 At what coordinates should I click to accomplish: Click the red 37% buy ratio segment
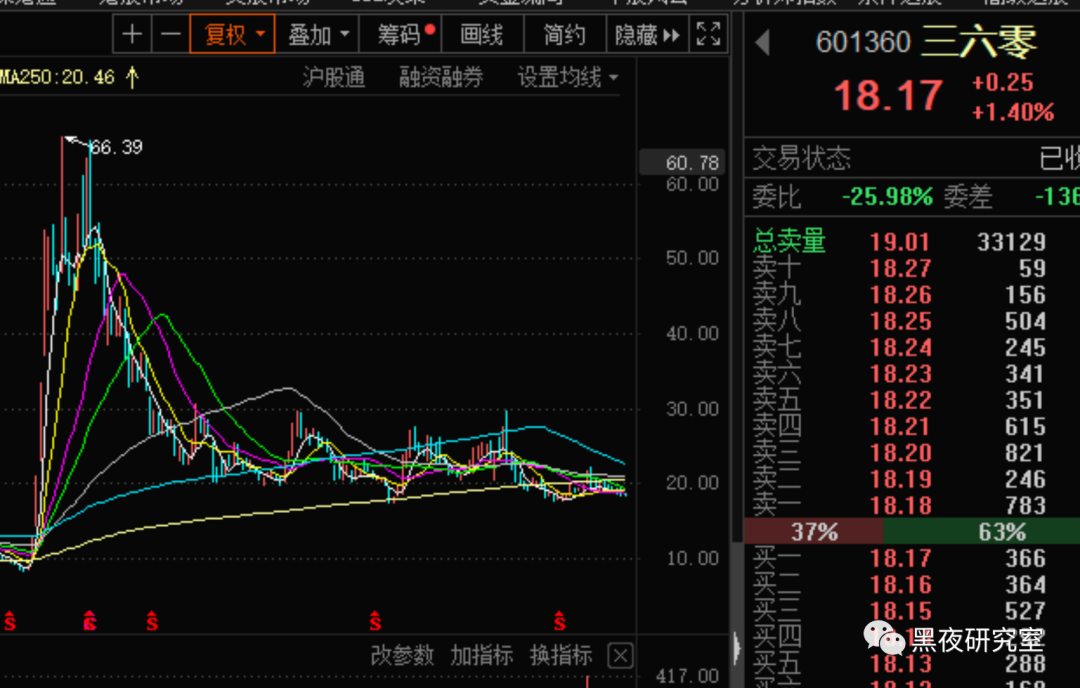click(814, 532)
